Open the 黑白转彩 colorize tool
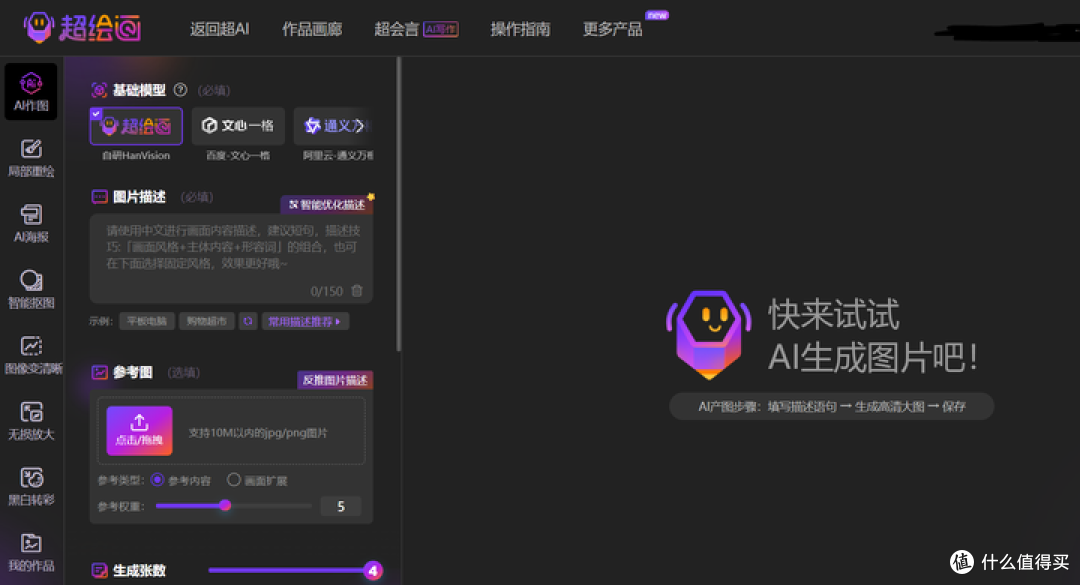This screenshot has width=1080, height=585. click(x=31, y=486)
